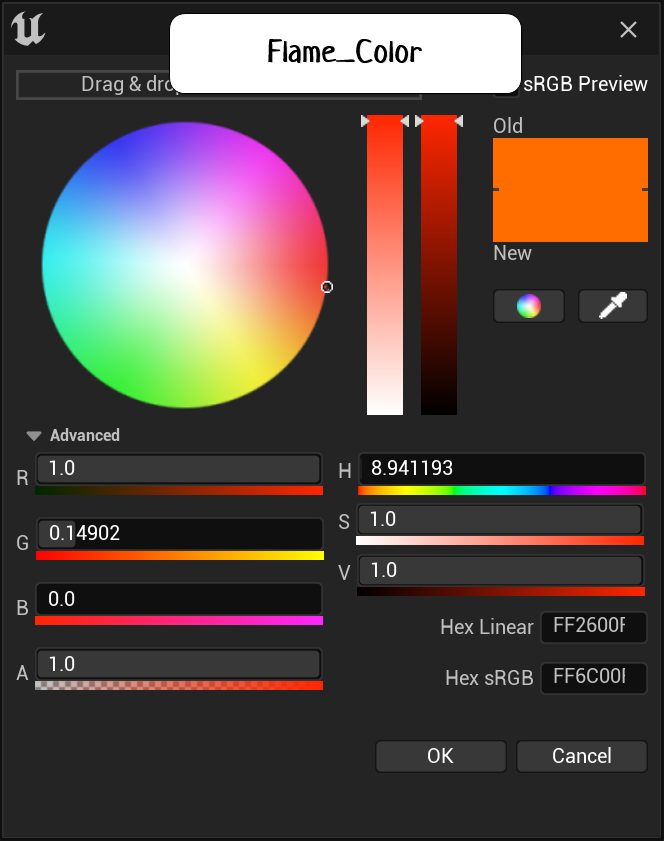Click the color wheel selection marker
The image size is (664, 841).
click(x=327, y=287)
